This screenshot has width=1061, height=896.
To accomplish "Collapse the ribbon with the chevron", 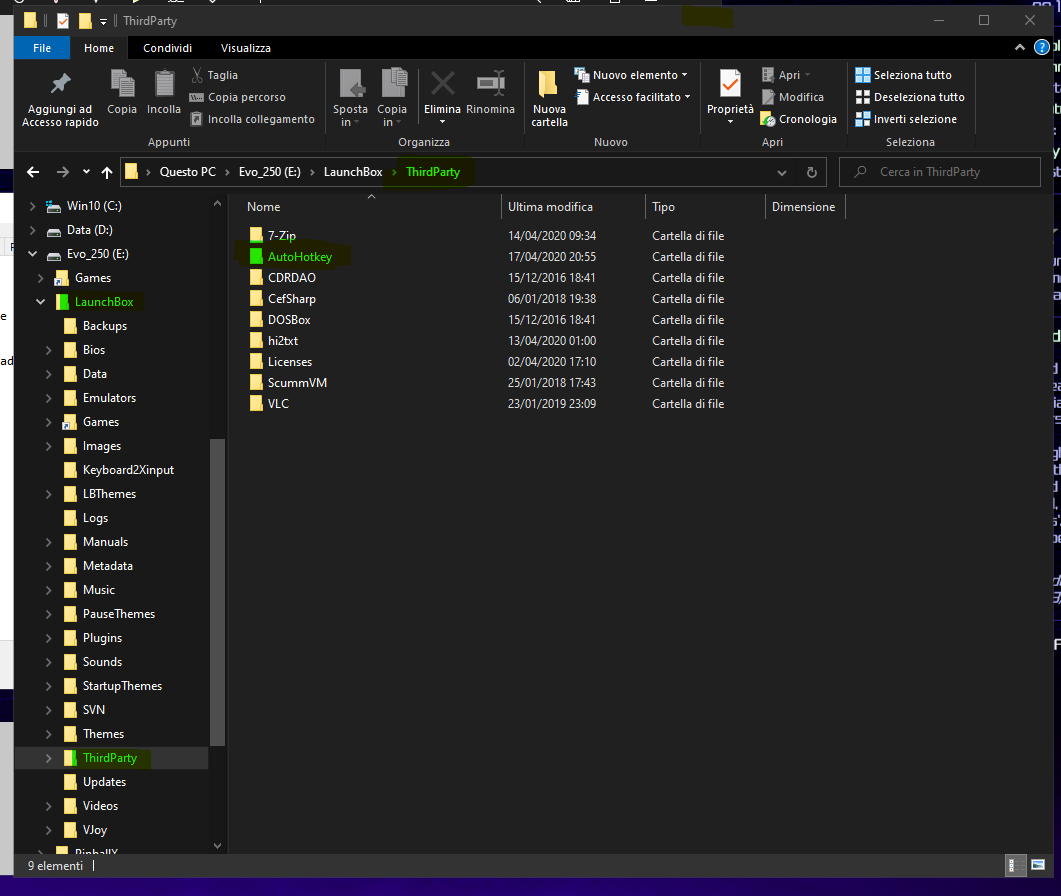I will click(1020, 47).
